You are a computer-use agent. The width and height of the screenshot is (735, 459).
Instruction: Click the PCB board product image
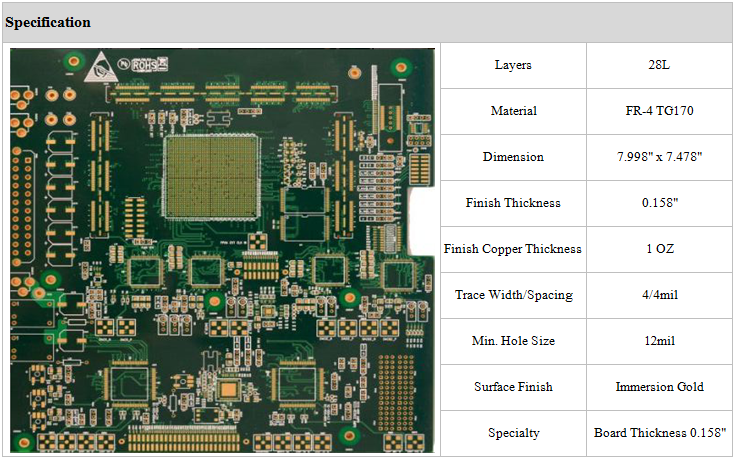tap(222, 251)
